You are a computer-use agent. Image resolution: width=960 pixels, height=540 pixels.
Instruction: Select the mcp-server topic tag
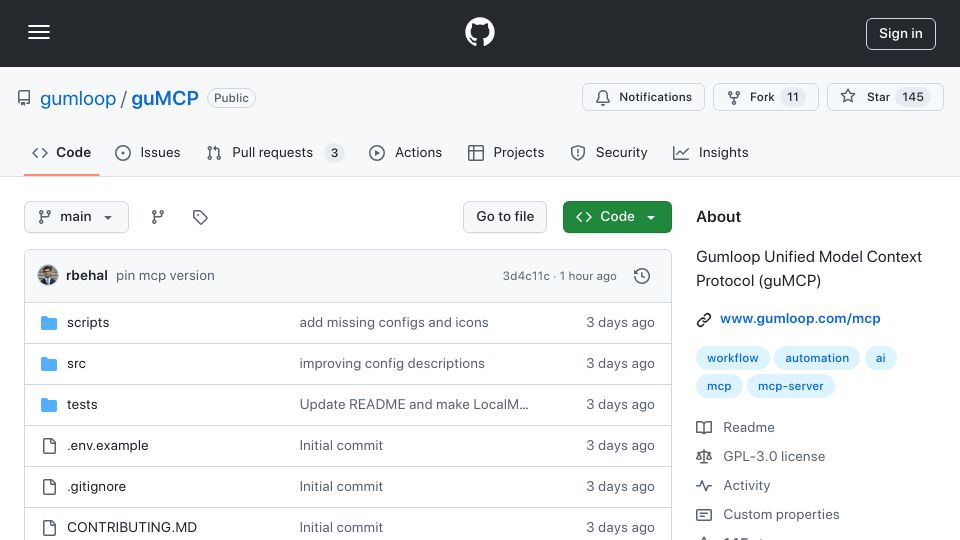tap(790, 386)
